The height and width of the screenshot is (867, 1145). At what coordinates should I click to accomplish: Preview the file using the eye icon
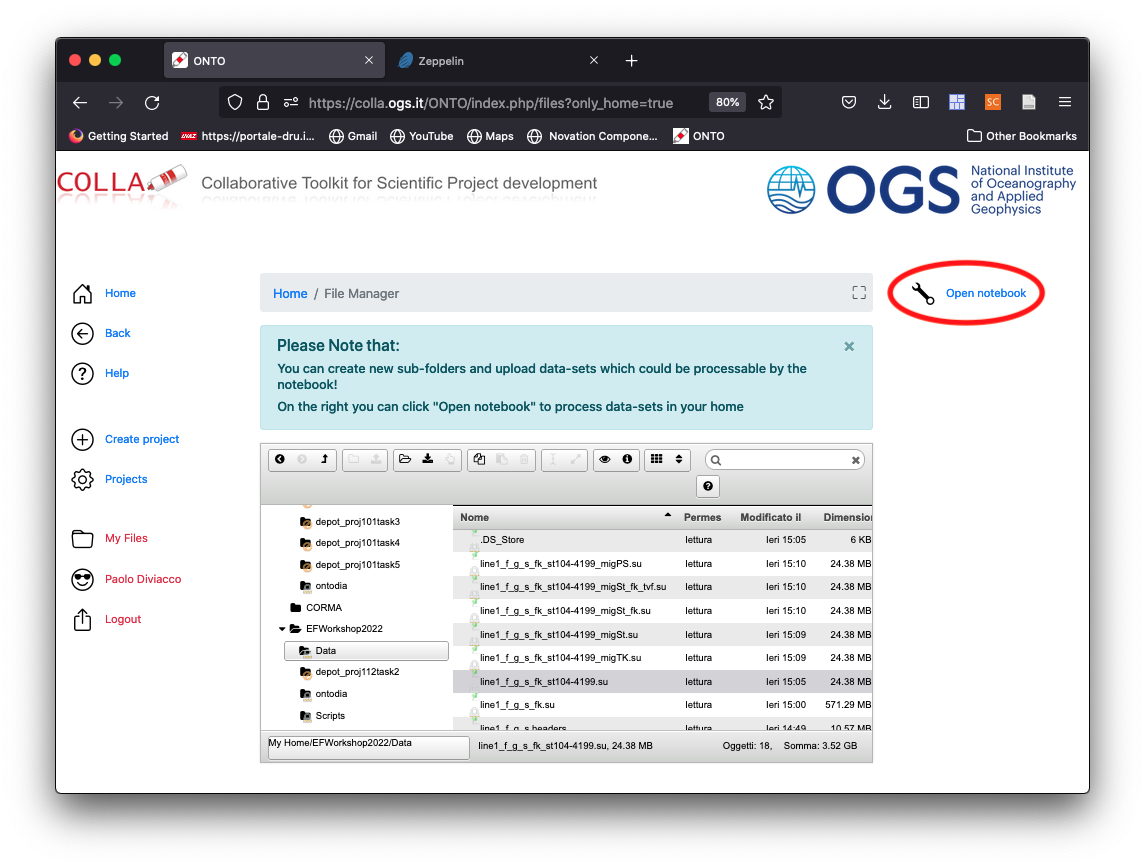point(604,460)
